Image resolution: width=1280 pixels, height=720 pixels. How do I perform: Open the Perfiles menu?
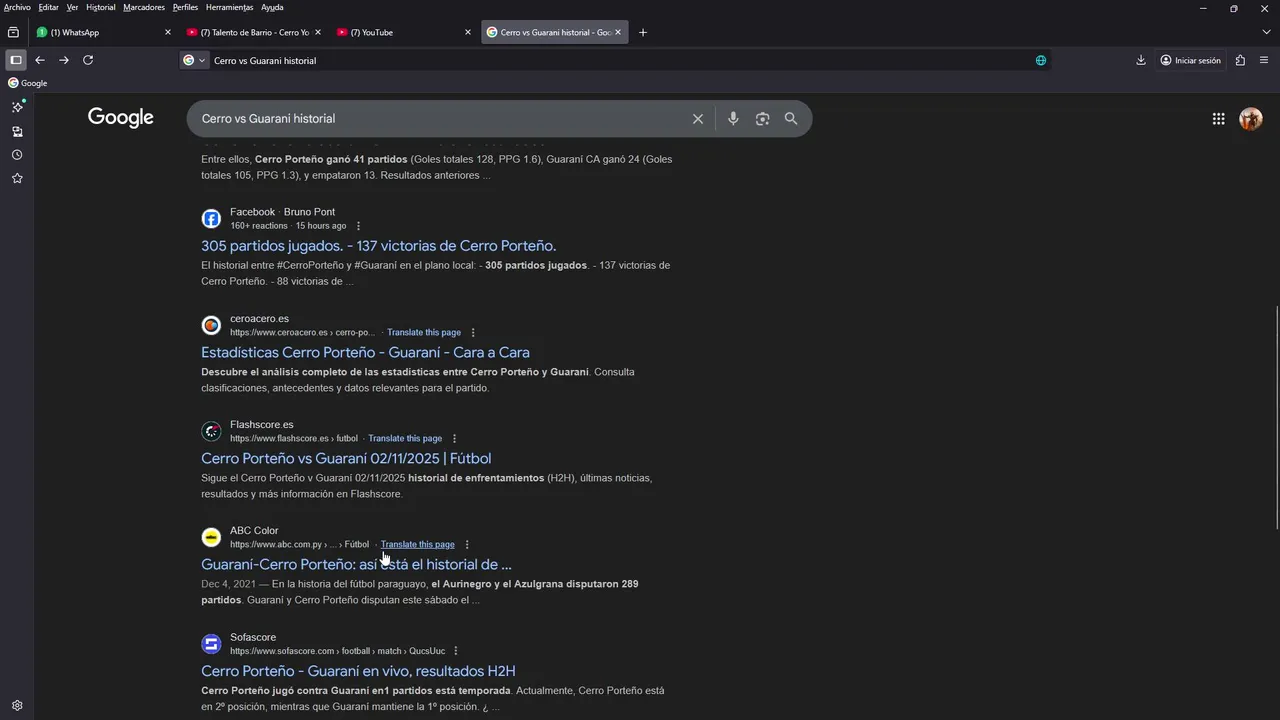point(185,7)
